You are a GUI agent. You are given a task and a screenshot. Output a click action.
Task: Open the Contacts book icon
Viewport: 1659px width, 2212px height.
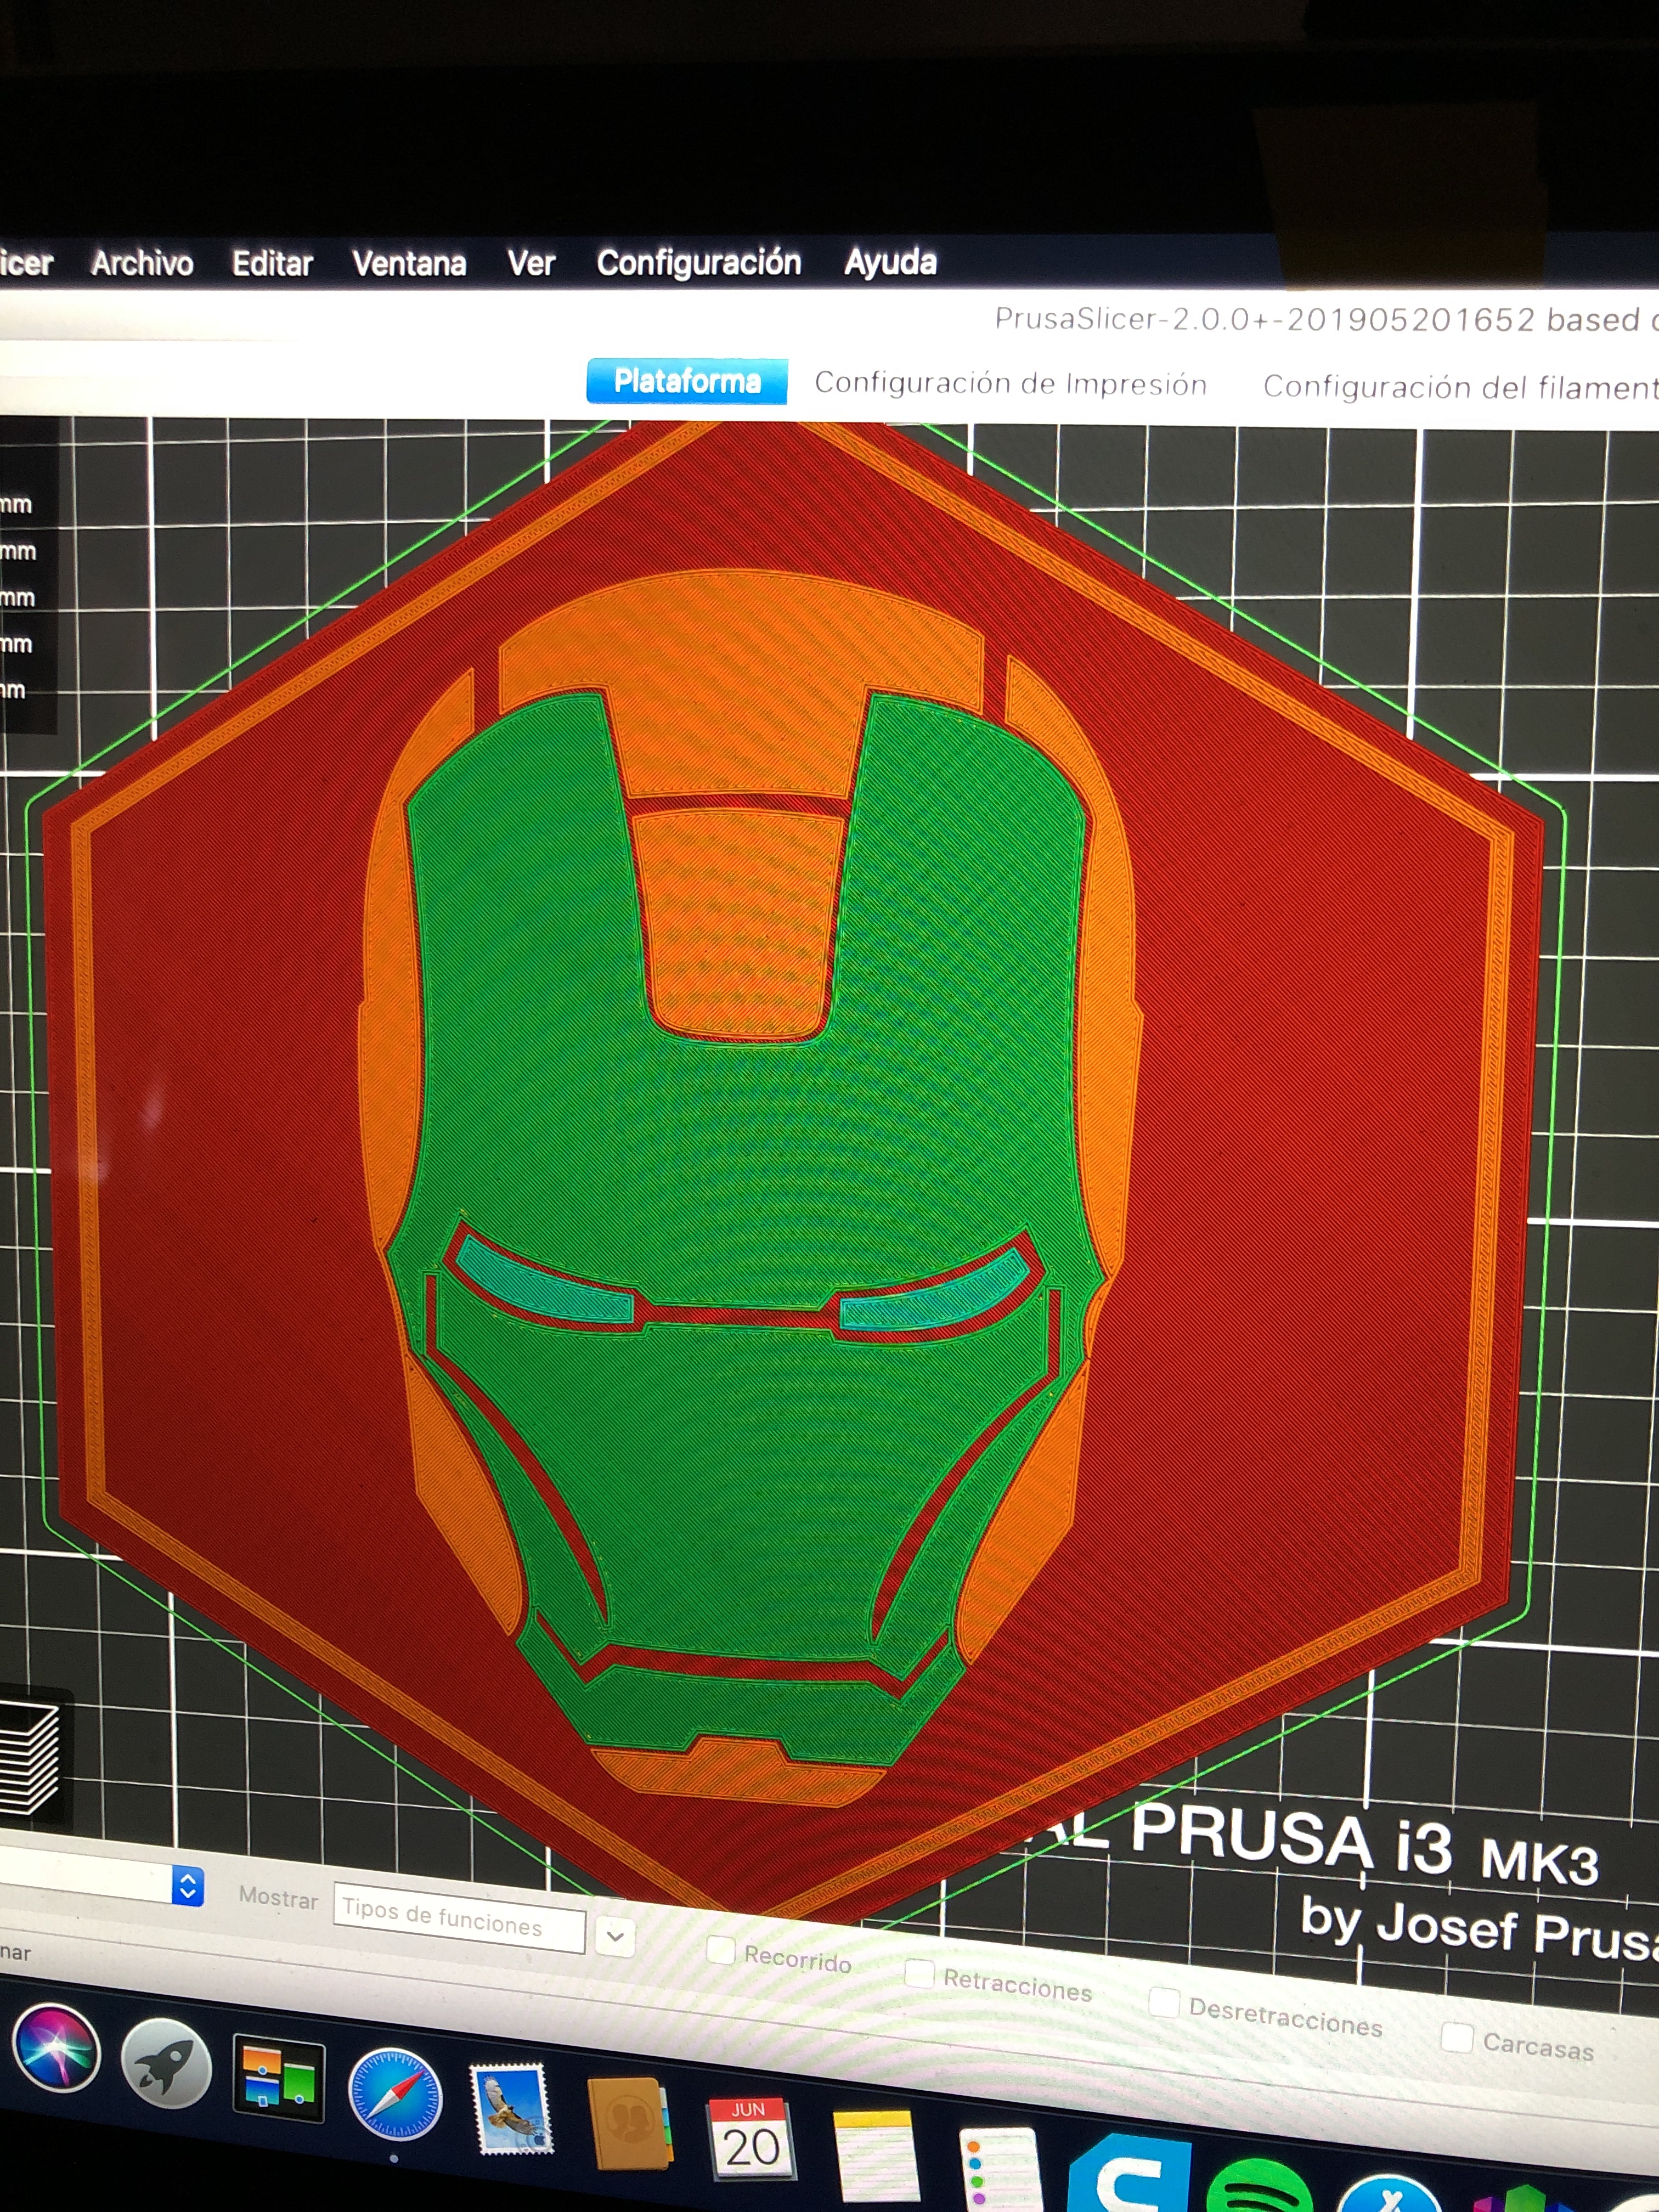pos(630,2124)
